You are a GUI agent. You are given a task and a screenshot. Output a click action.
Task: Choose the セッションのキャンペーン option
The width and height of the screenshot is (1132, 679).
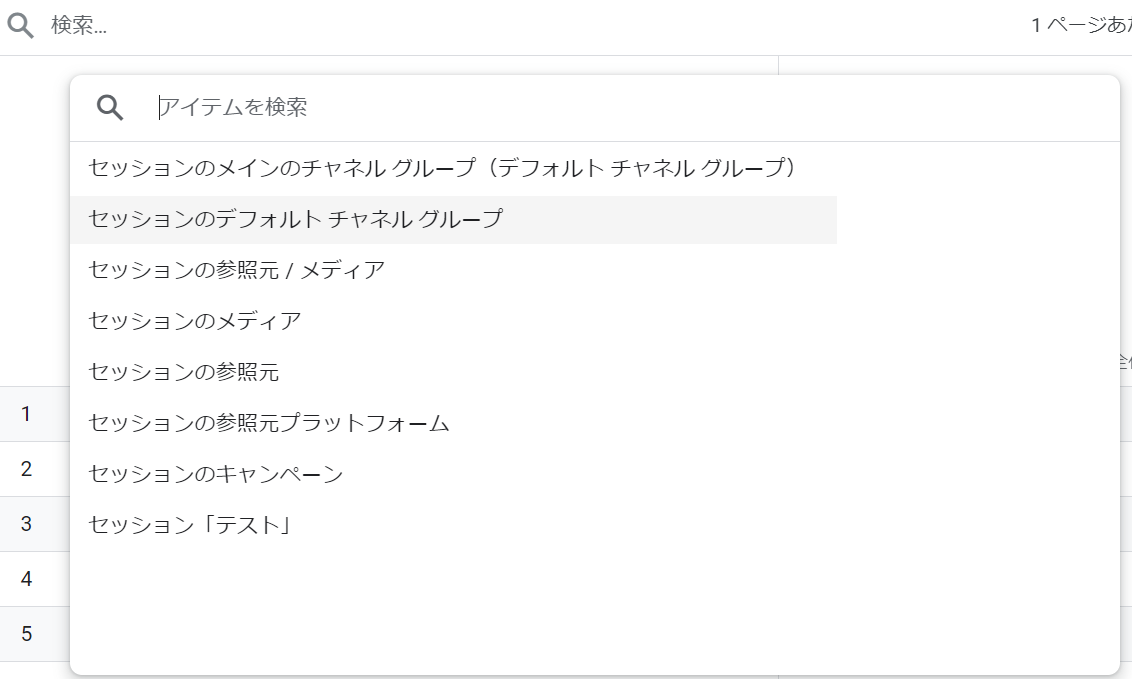click(x=214, y=474)
